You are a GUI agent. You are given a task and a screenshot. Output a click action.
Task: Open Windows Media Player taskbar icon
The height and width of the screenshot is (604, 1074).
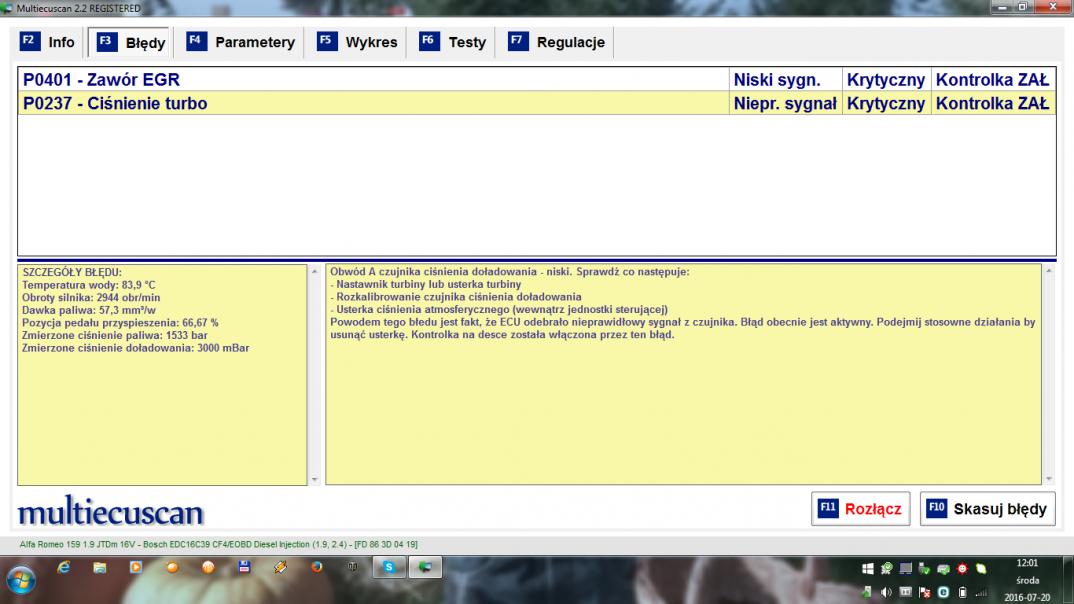click(136, 567)
